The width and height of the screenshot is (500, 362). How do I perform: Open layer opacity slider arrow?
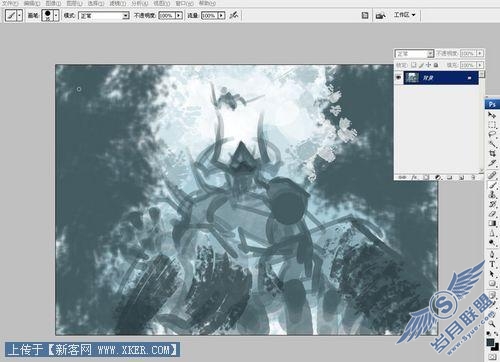point(480,53)
